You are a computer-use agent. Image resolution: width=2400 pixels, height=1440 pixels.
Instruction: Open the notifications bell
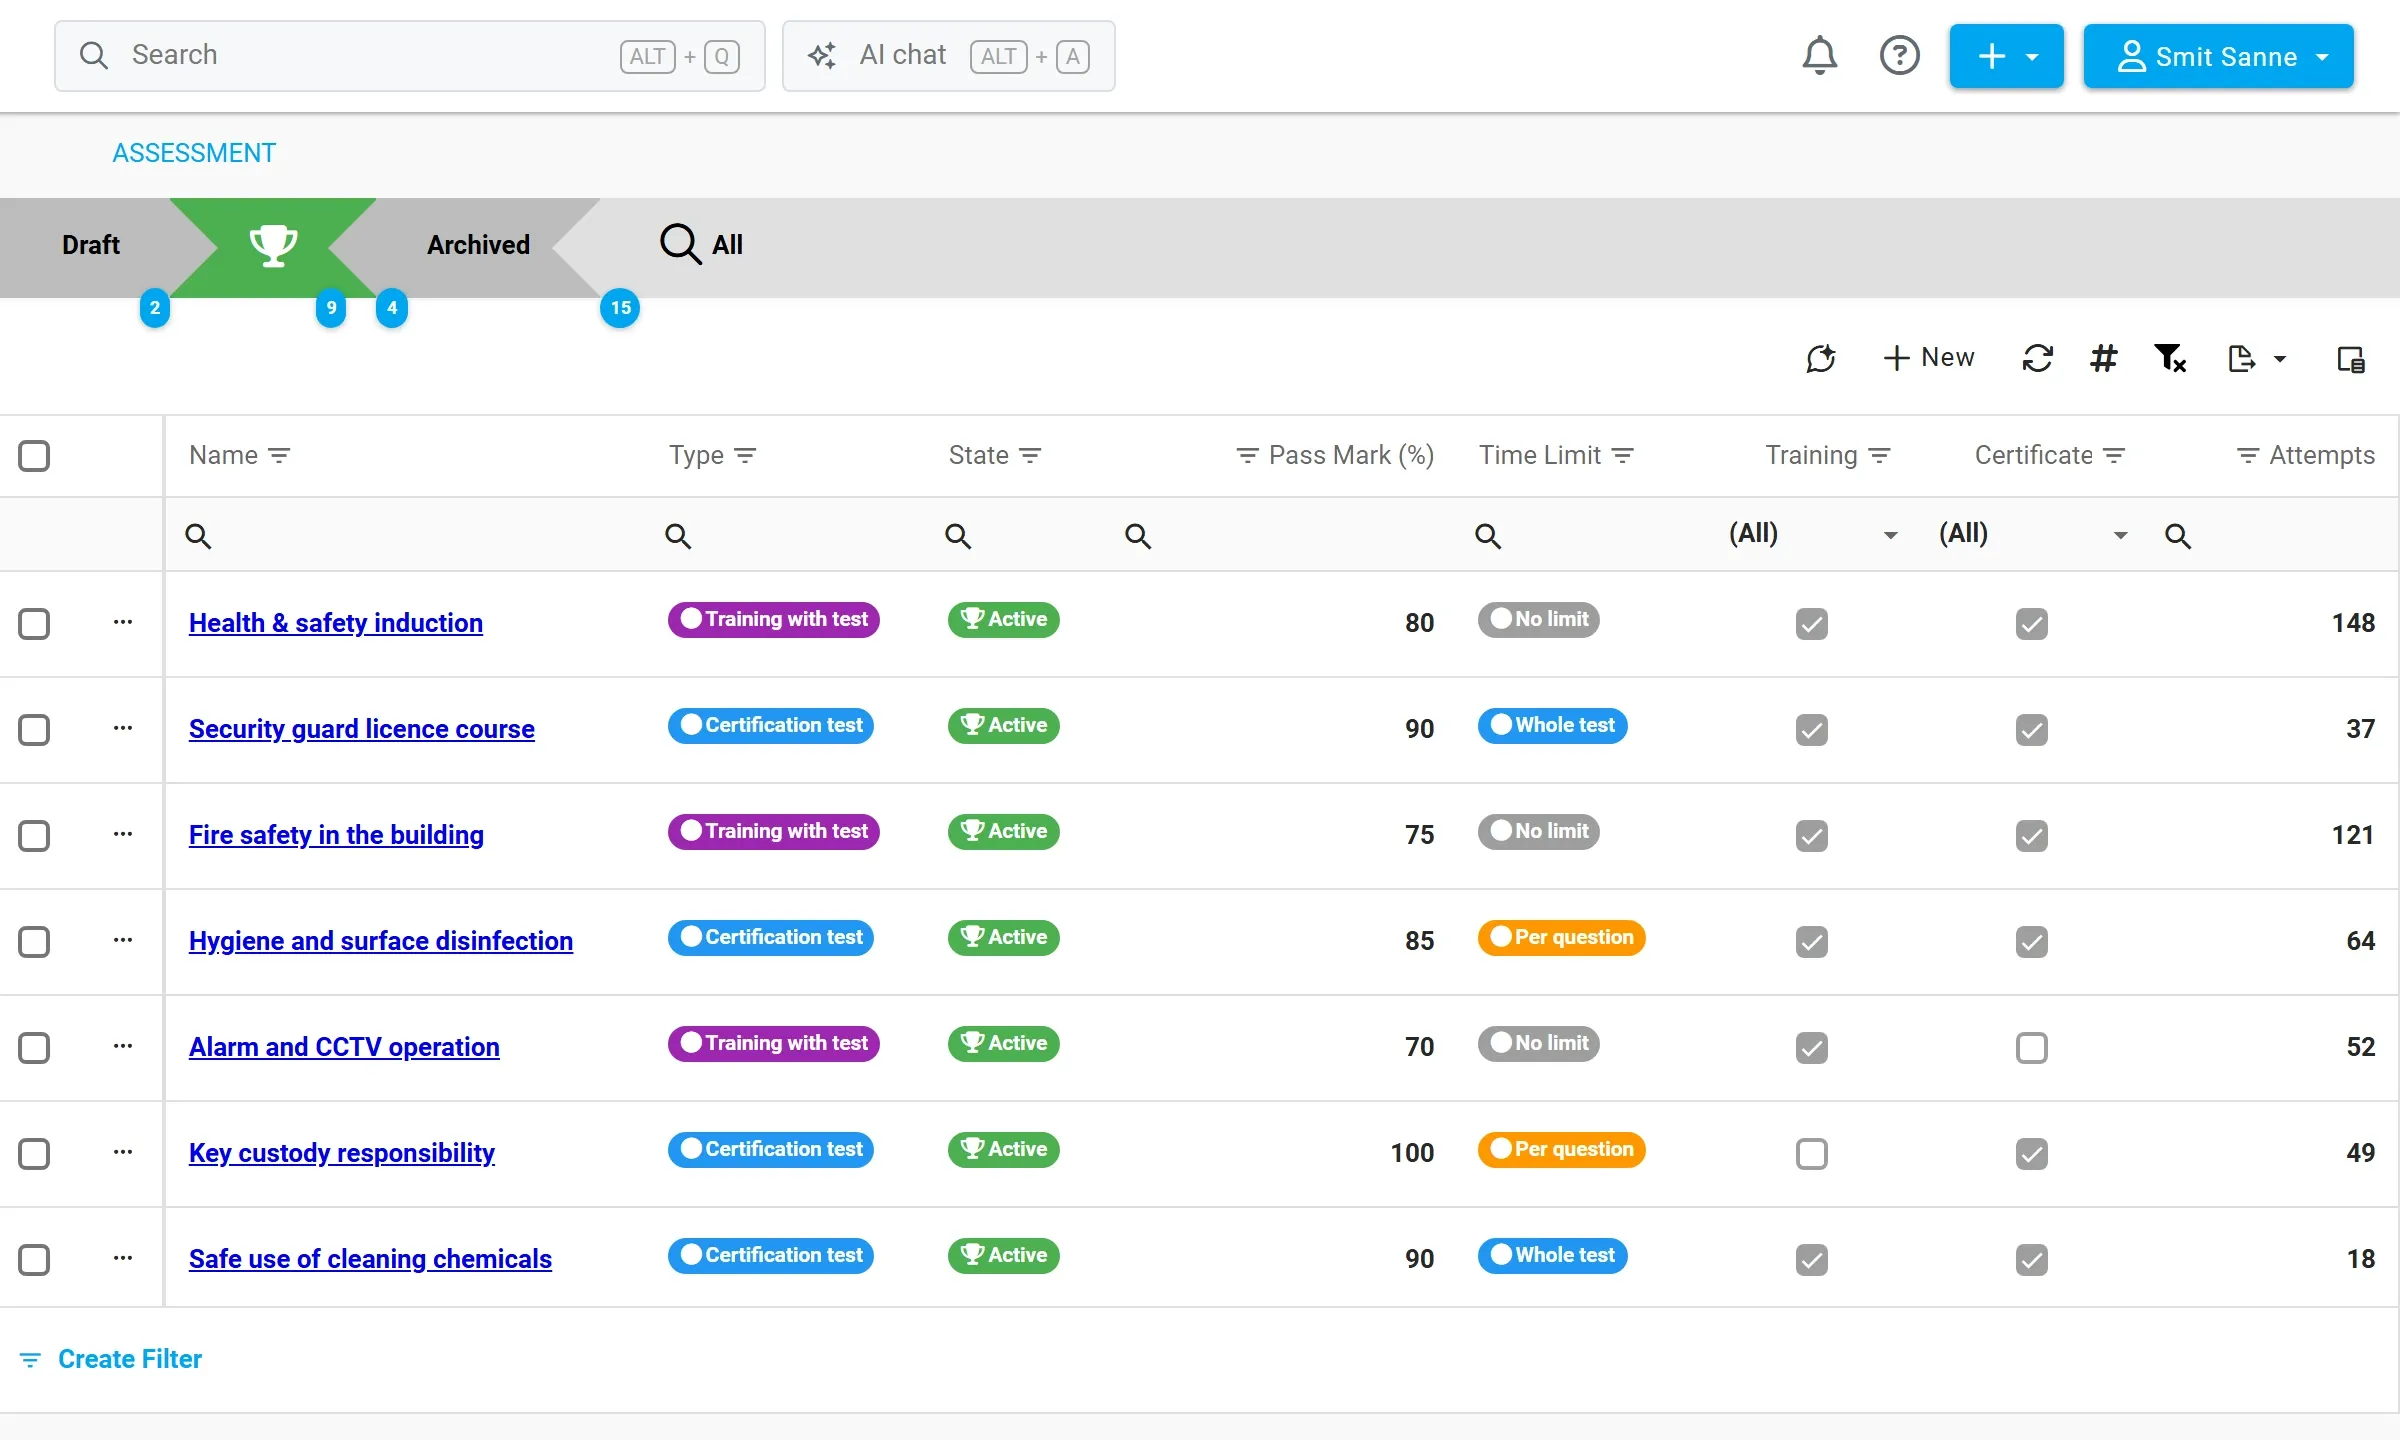[x=1819, y=56]
